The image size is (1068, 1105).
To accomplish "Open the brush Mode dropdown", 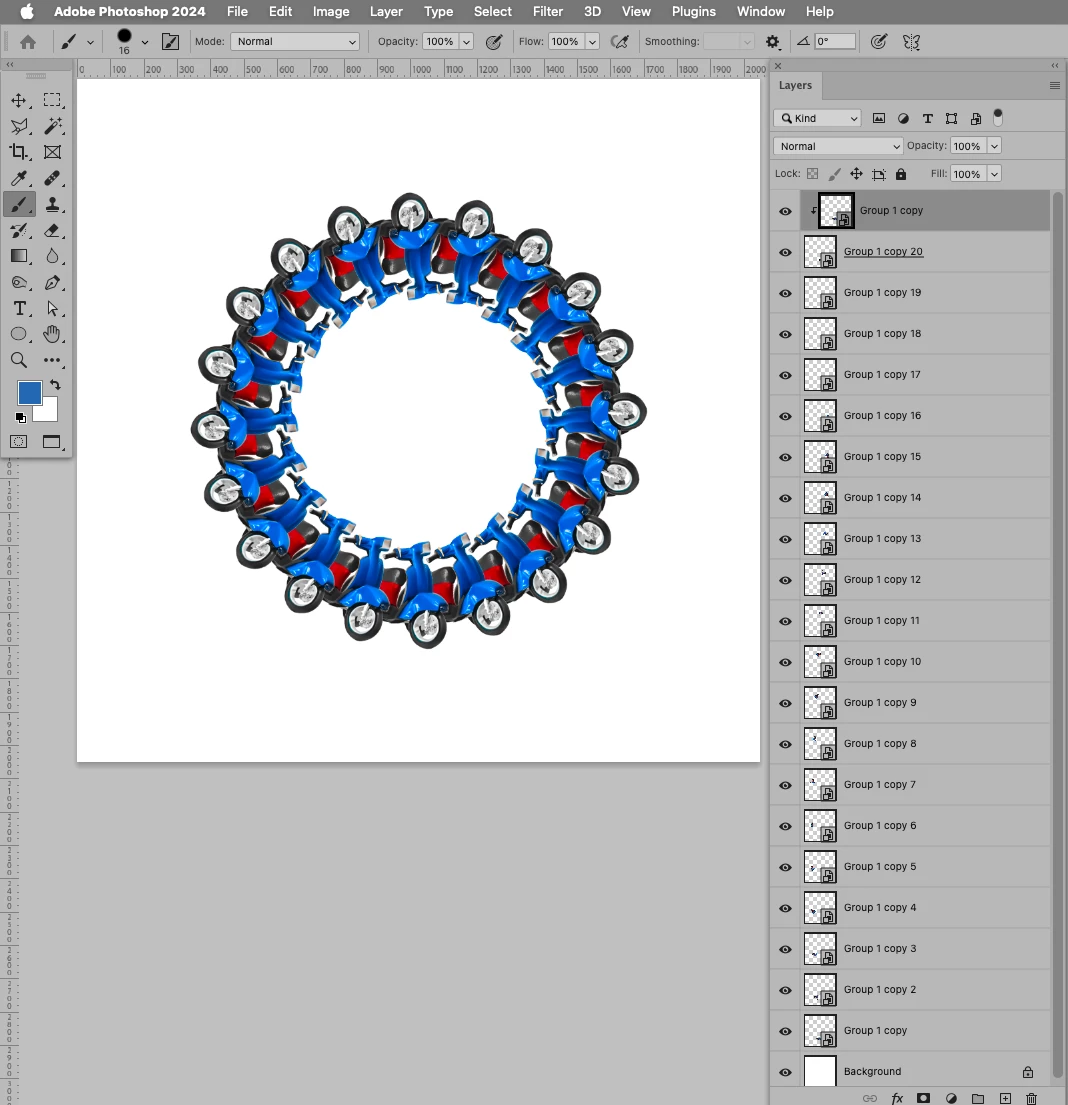I will (x=295, y=42).
